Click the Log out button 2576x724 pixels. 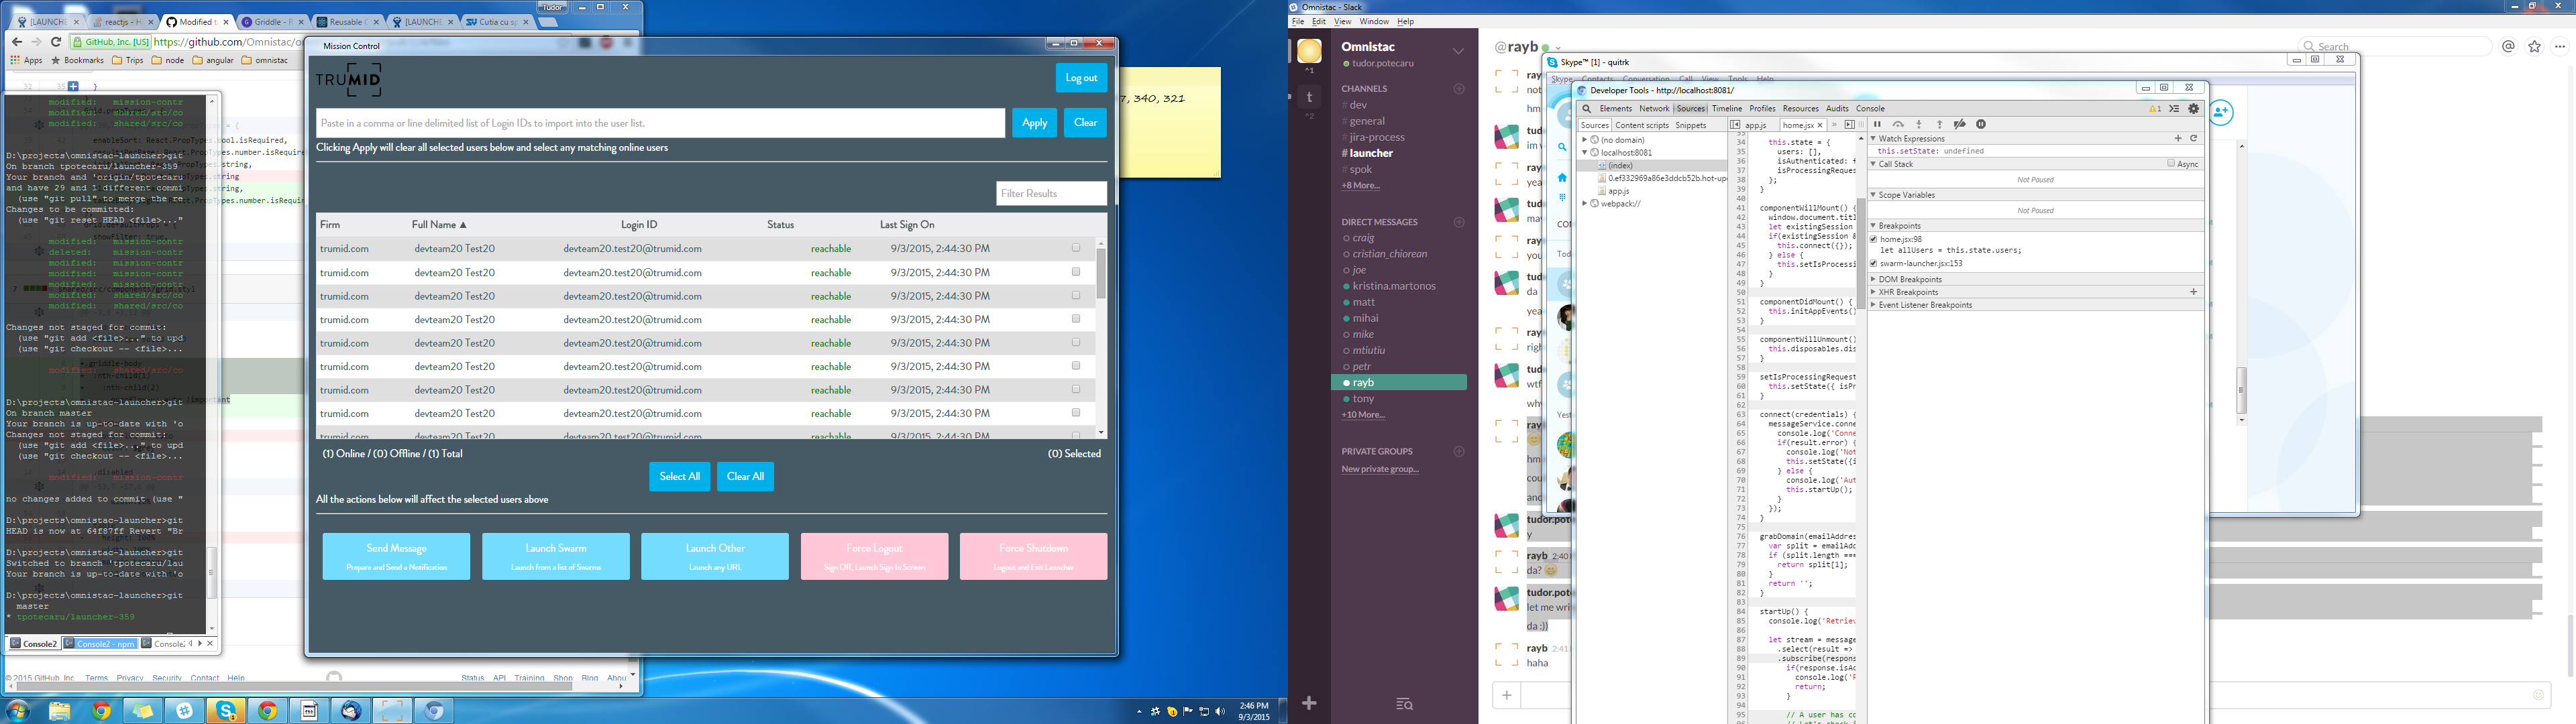(1081, 78)
